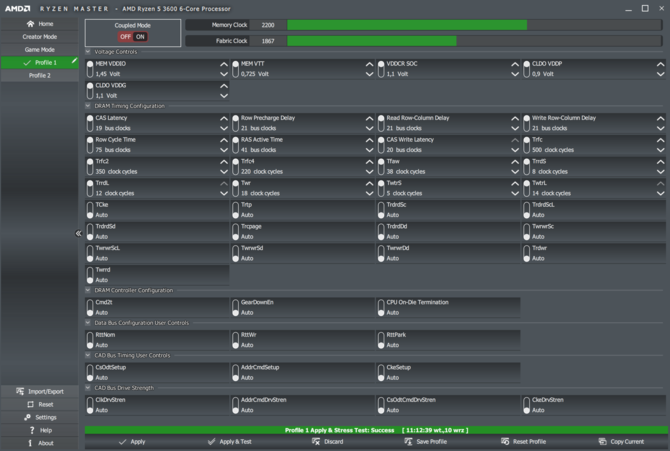670x451 pixels.
Task: Collapse the sidebar with the double-chevron icon
Action: 78,233
